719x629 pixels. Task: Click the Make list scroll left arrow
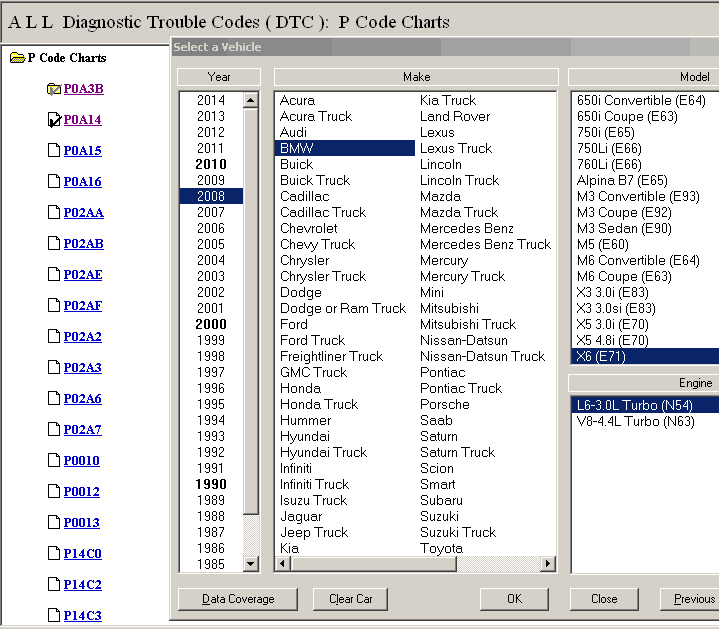[282, 563]
